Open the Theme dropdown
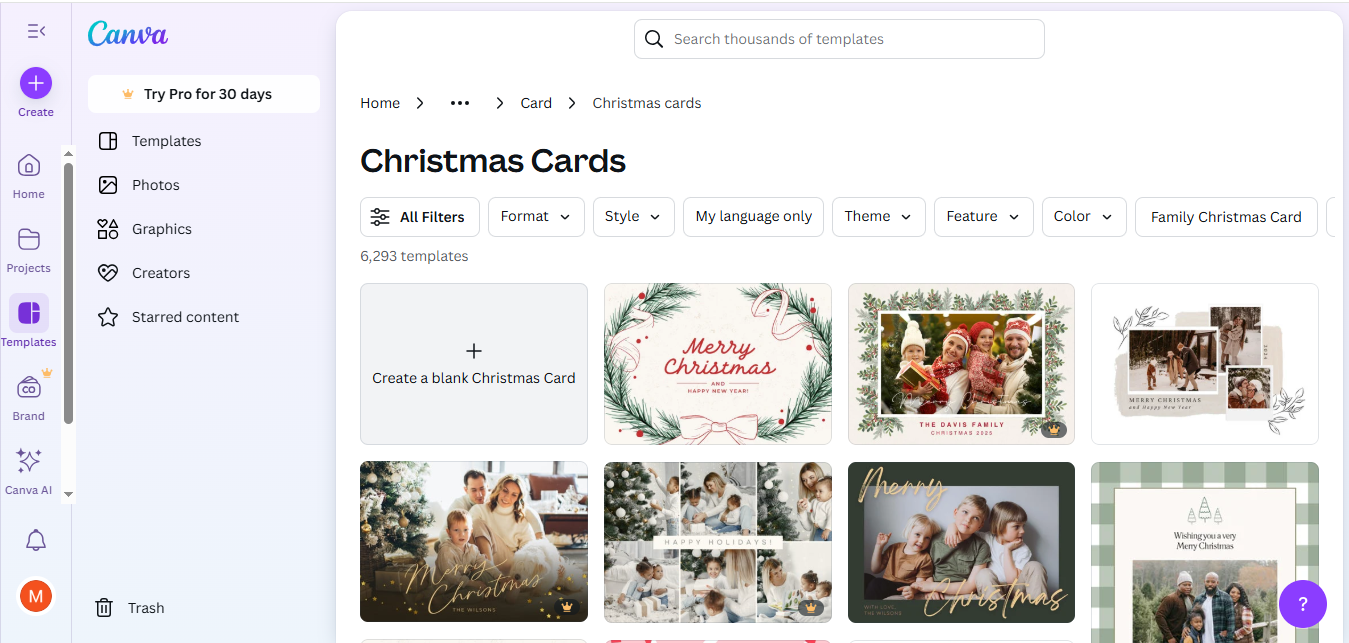This screenshot has width=1349, height=643. click(878, 216)
